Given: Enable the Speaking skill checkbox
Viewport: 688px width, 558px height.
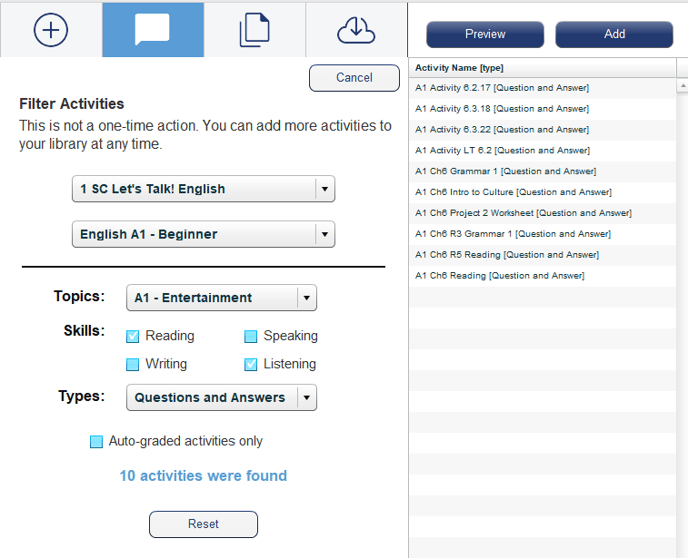Looking at the screenshot, I should 251,336.
